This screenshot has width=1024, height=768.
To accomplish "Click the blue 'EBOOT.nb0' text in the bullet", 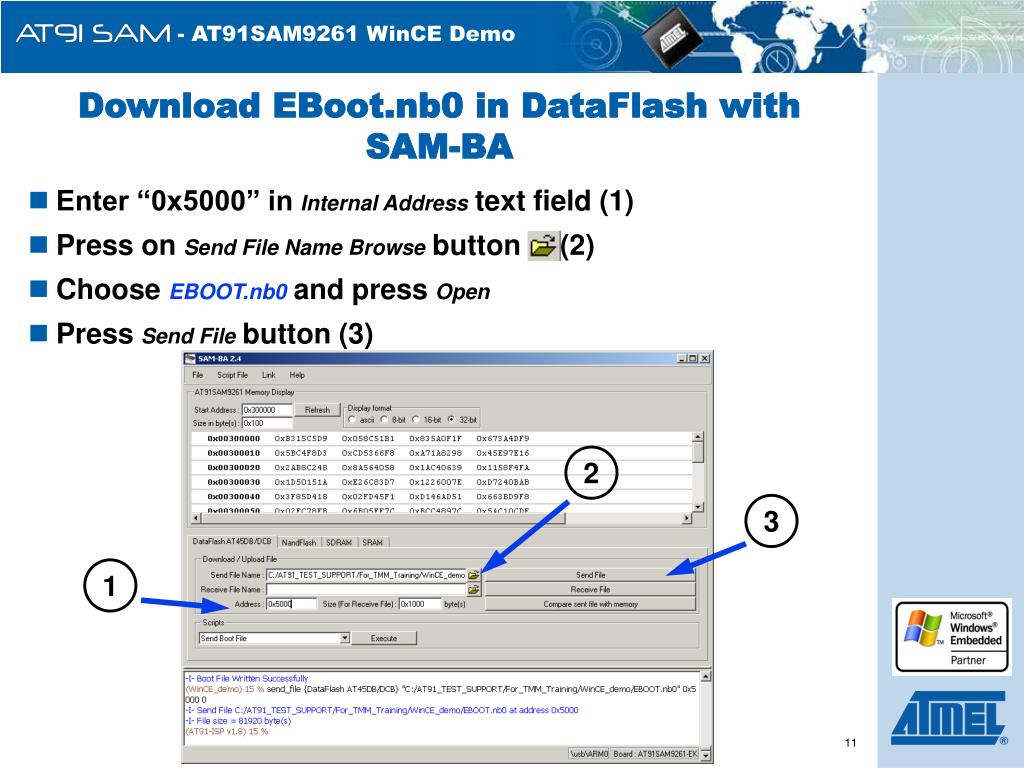I will click(229, 291).
